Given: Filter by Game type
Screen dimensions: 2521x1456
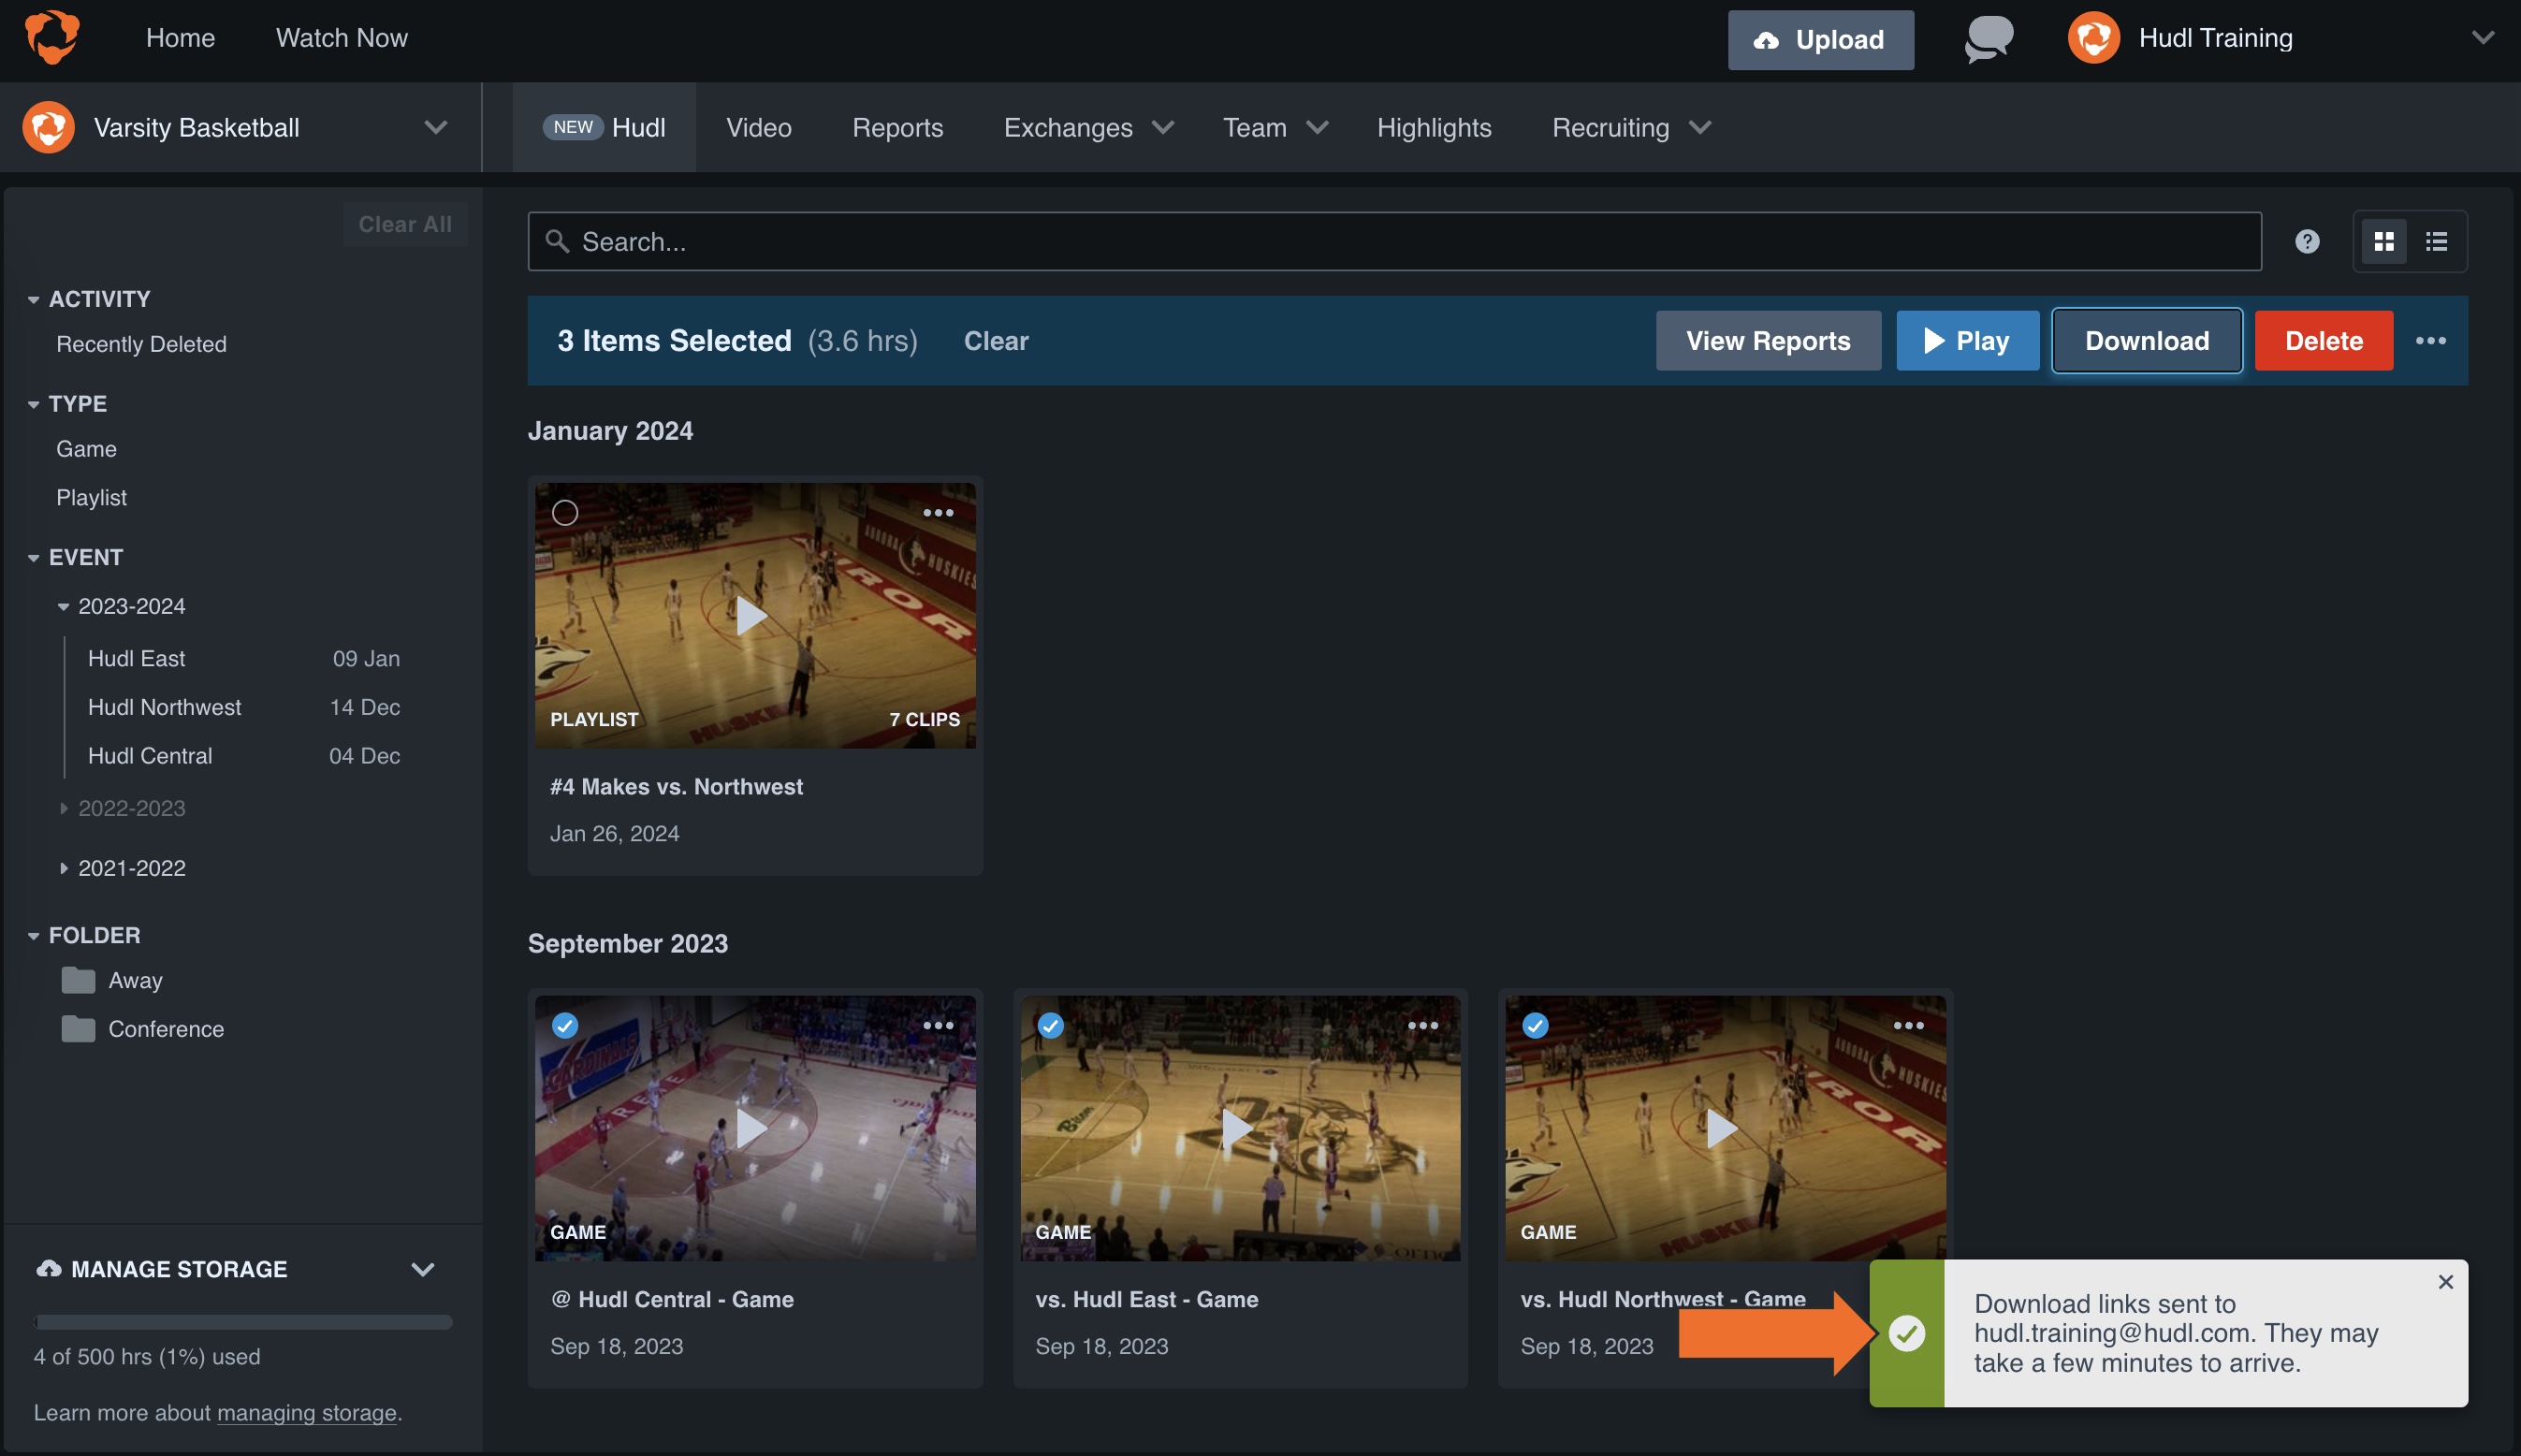Looking at the screenshot, I should click(86, 449).
